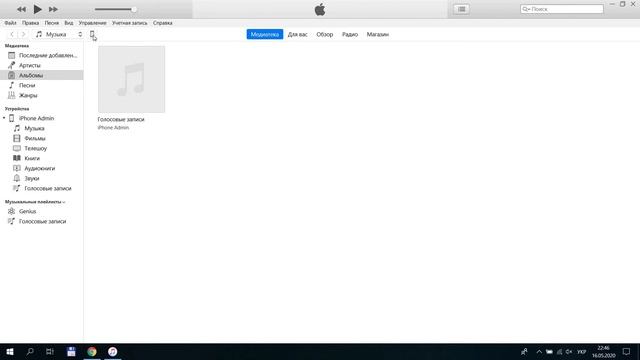Open the Песня menu

[x=52, y=23]
